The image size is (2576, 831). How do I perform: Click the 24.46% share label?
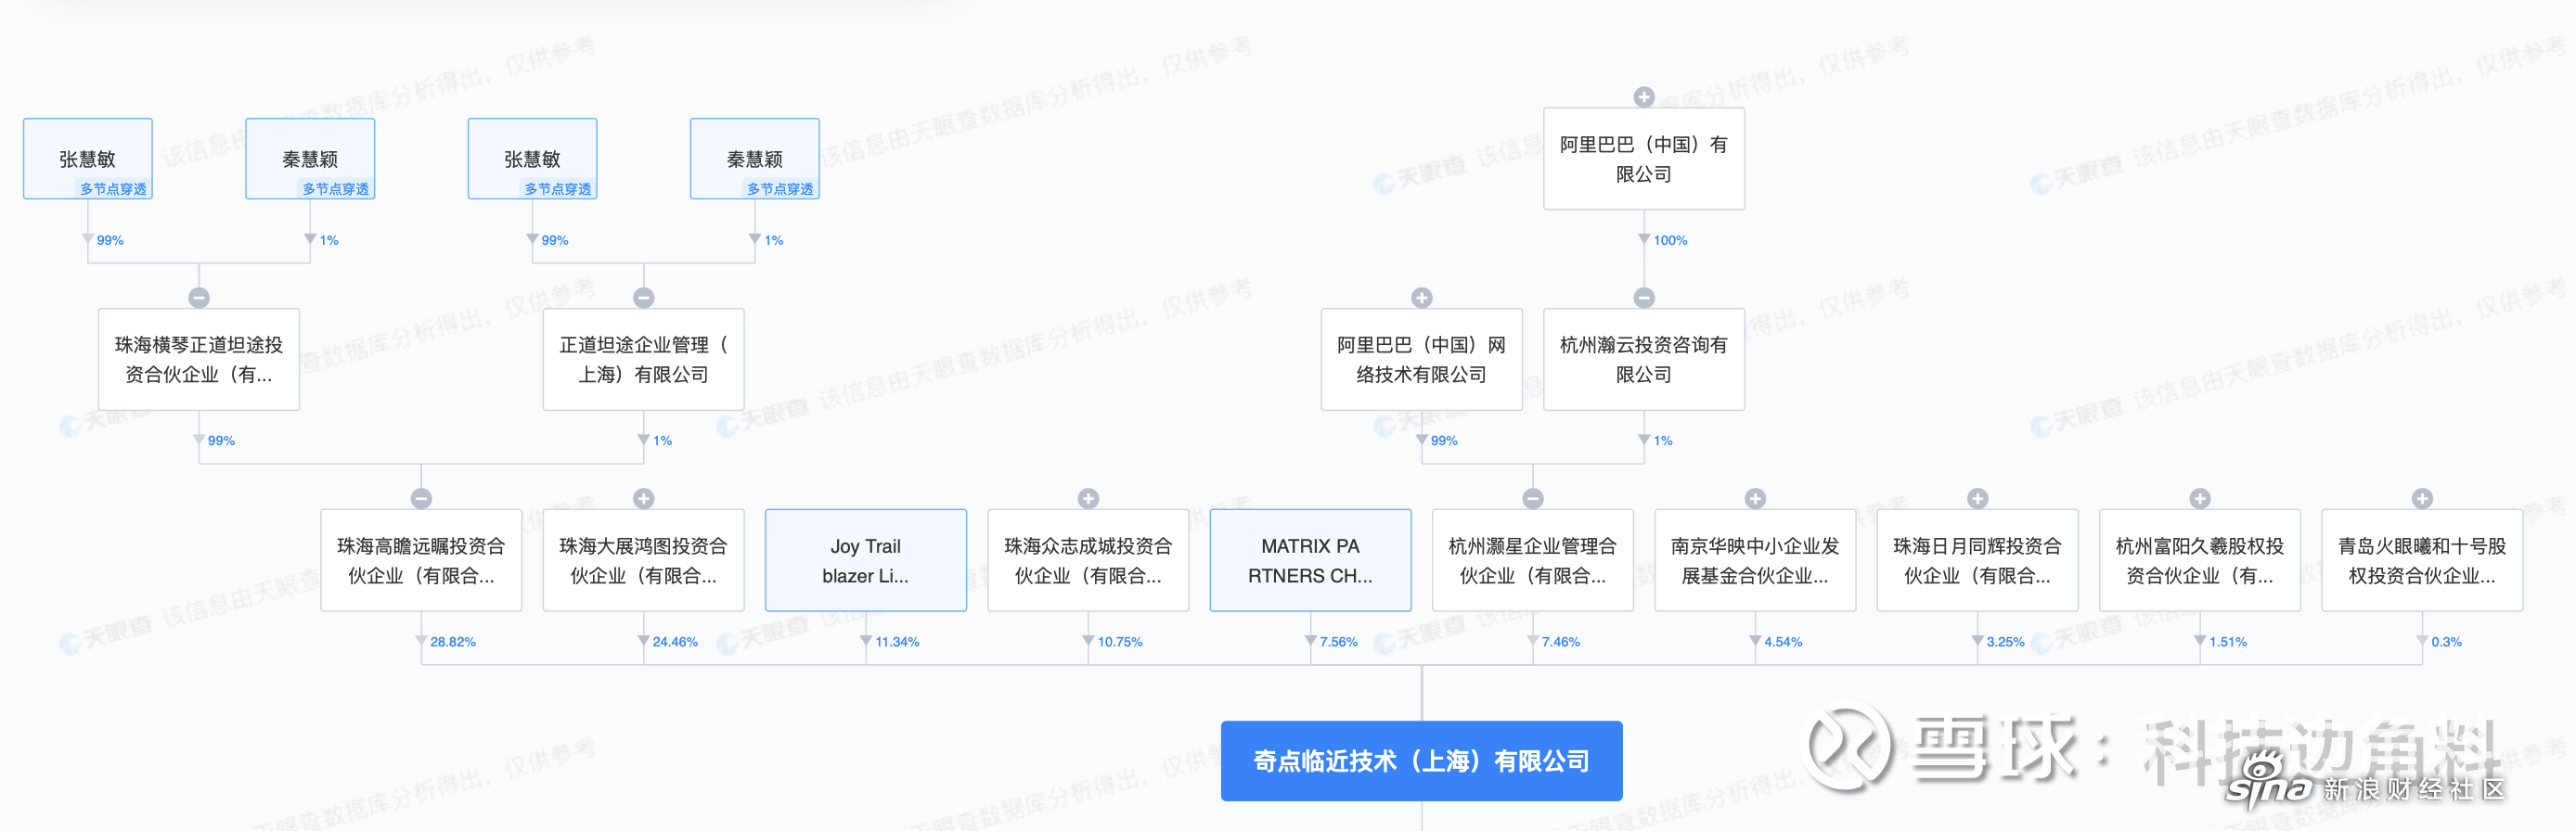click(x=675, y=642)
